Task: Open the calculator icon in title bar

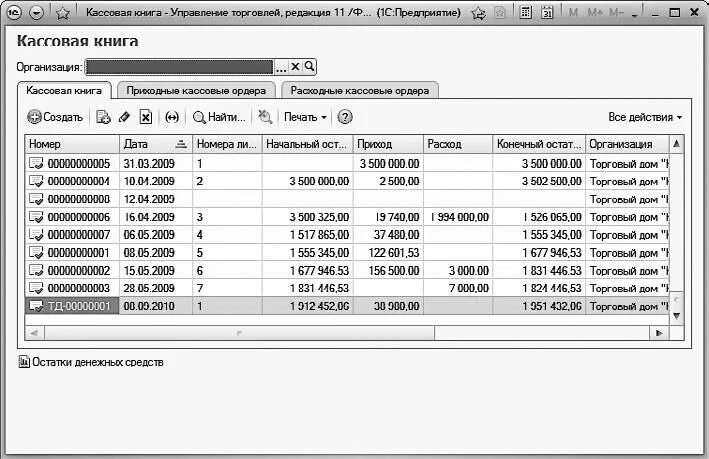Action: pos(525,13)
